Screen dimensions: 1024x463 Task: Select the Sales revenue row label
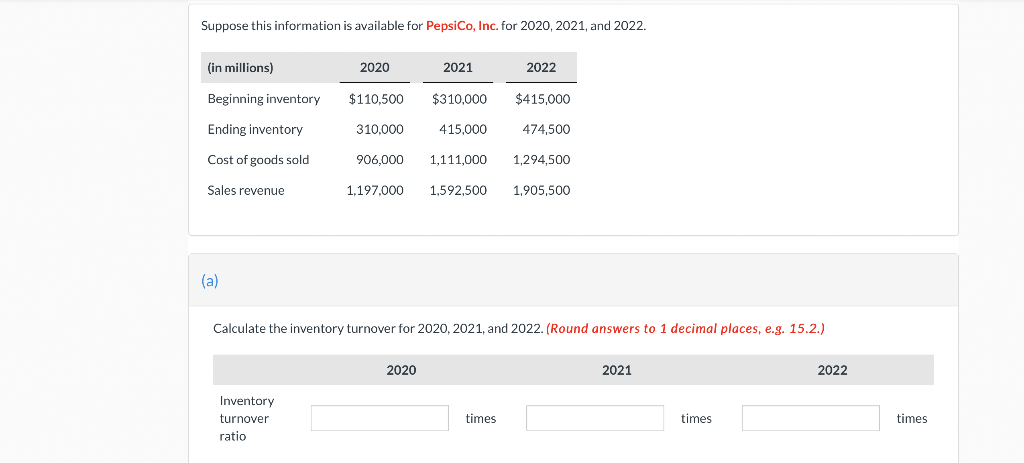246,190
